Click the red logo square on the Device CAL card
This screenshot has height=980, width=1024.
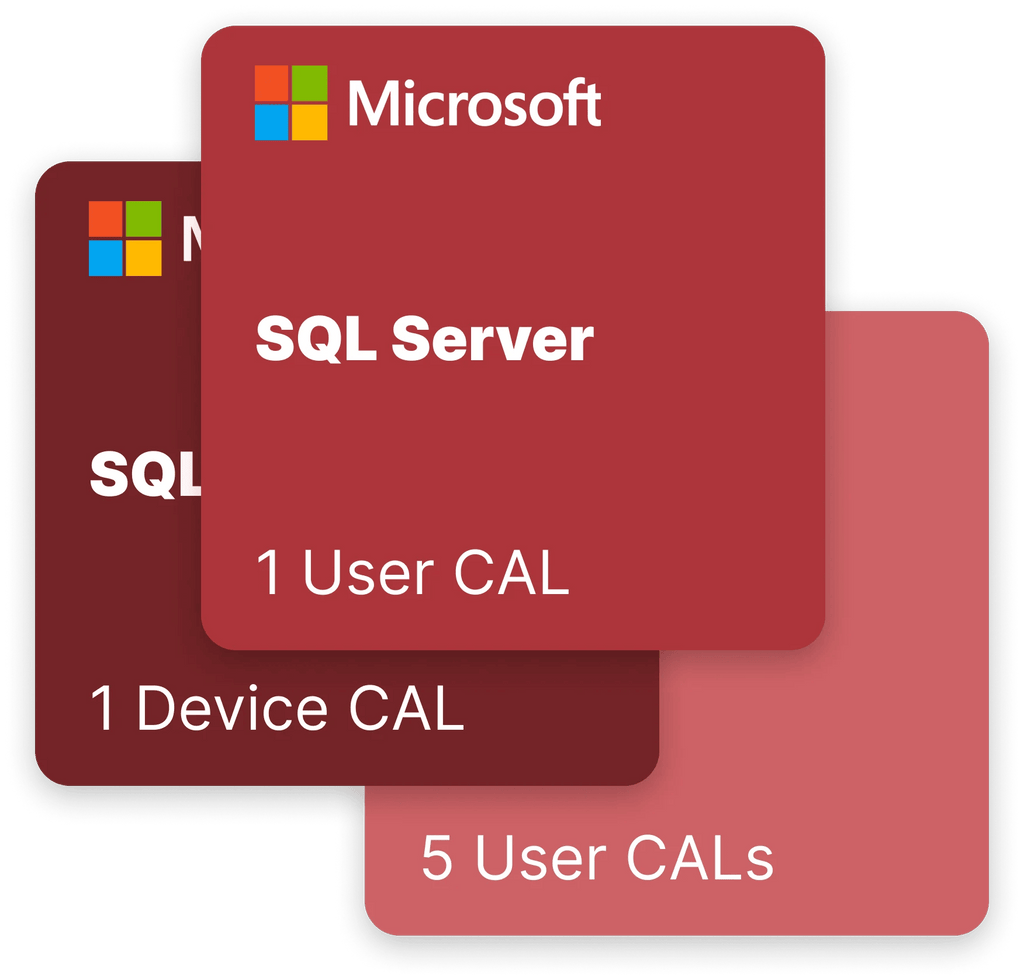coord(106,219)
